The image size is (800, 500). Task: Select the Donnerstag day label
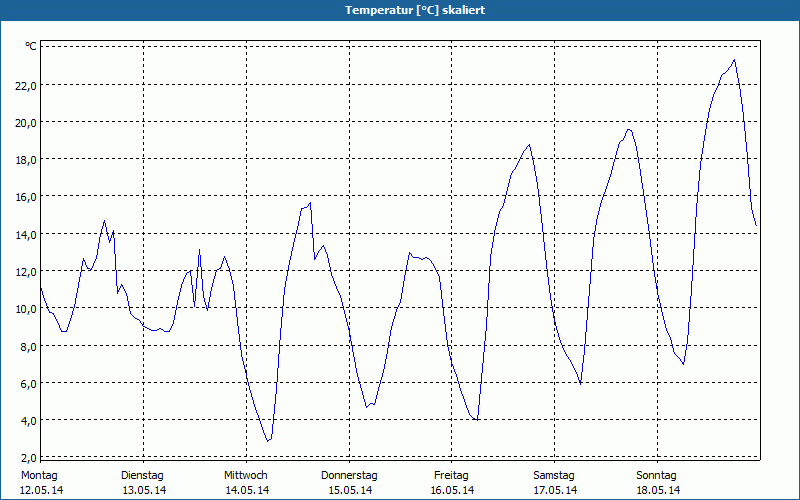pyautogui.click(x=349, y=475)
